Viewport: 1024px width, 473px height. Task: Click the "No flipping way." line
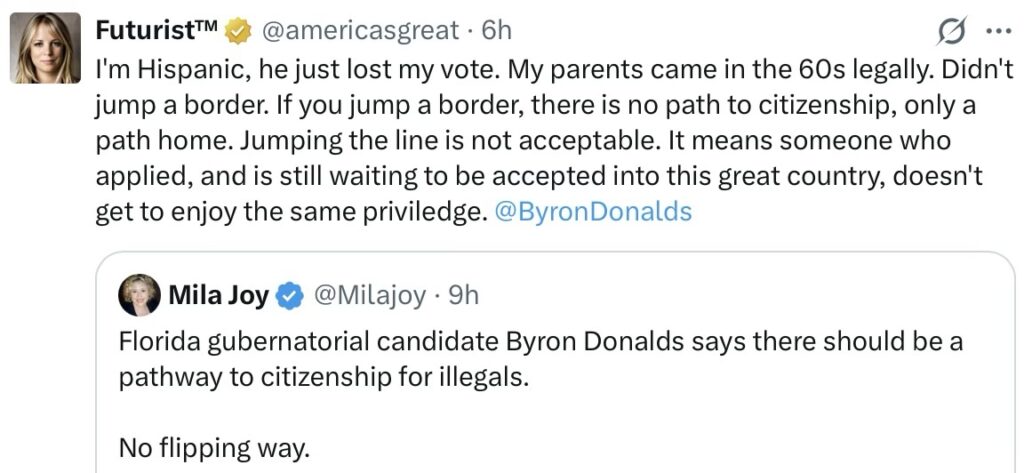[x=214, y=448]
